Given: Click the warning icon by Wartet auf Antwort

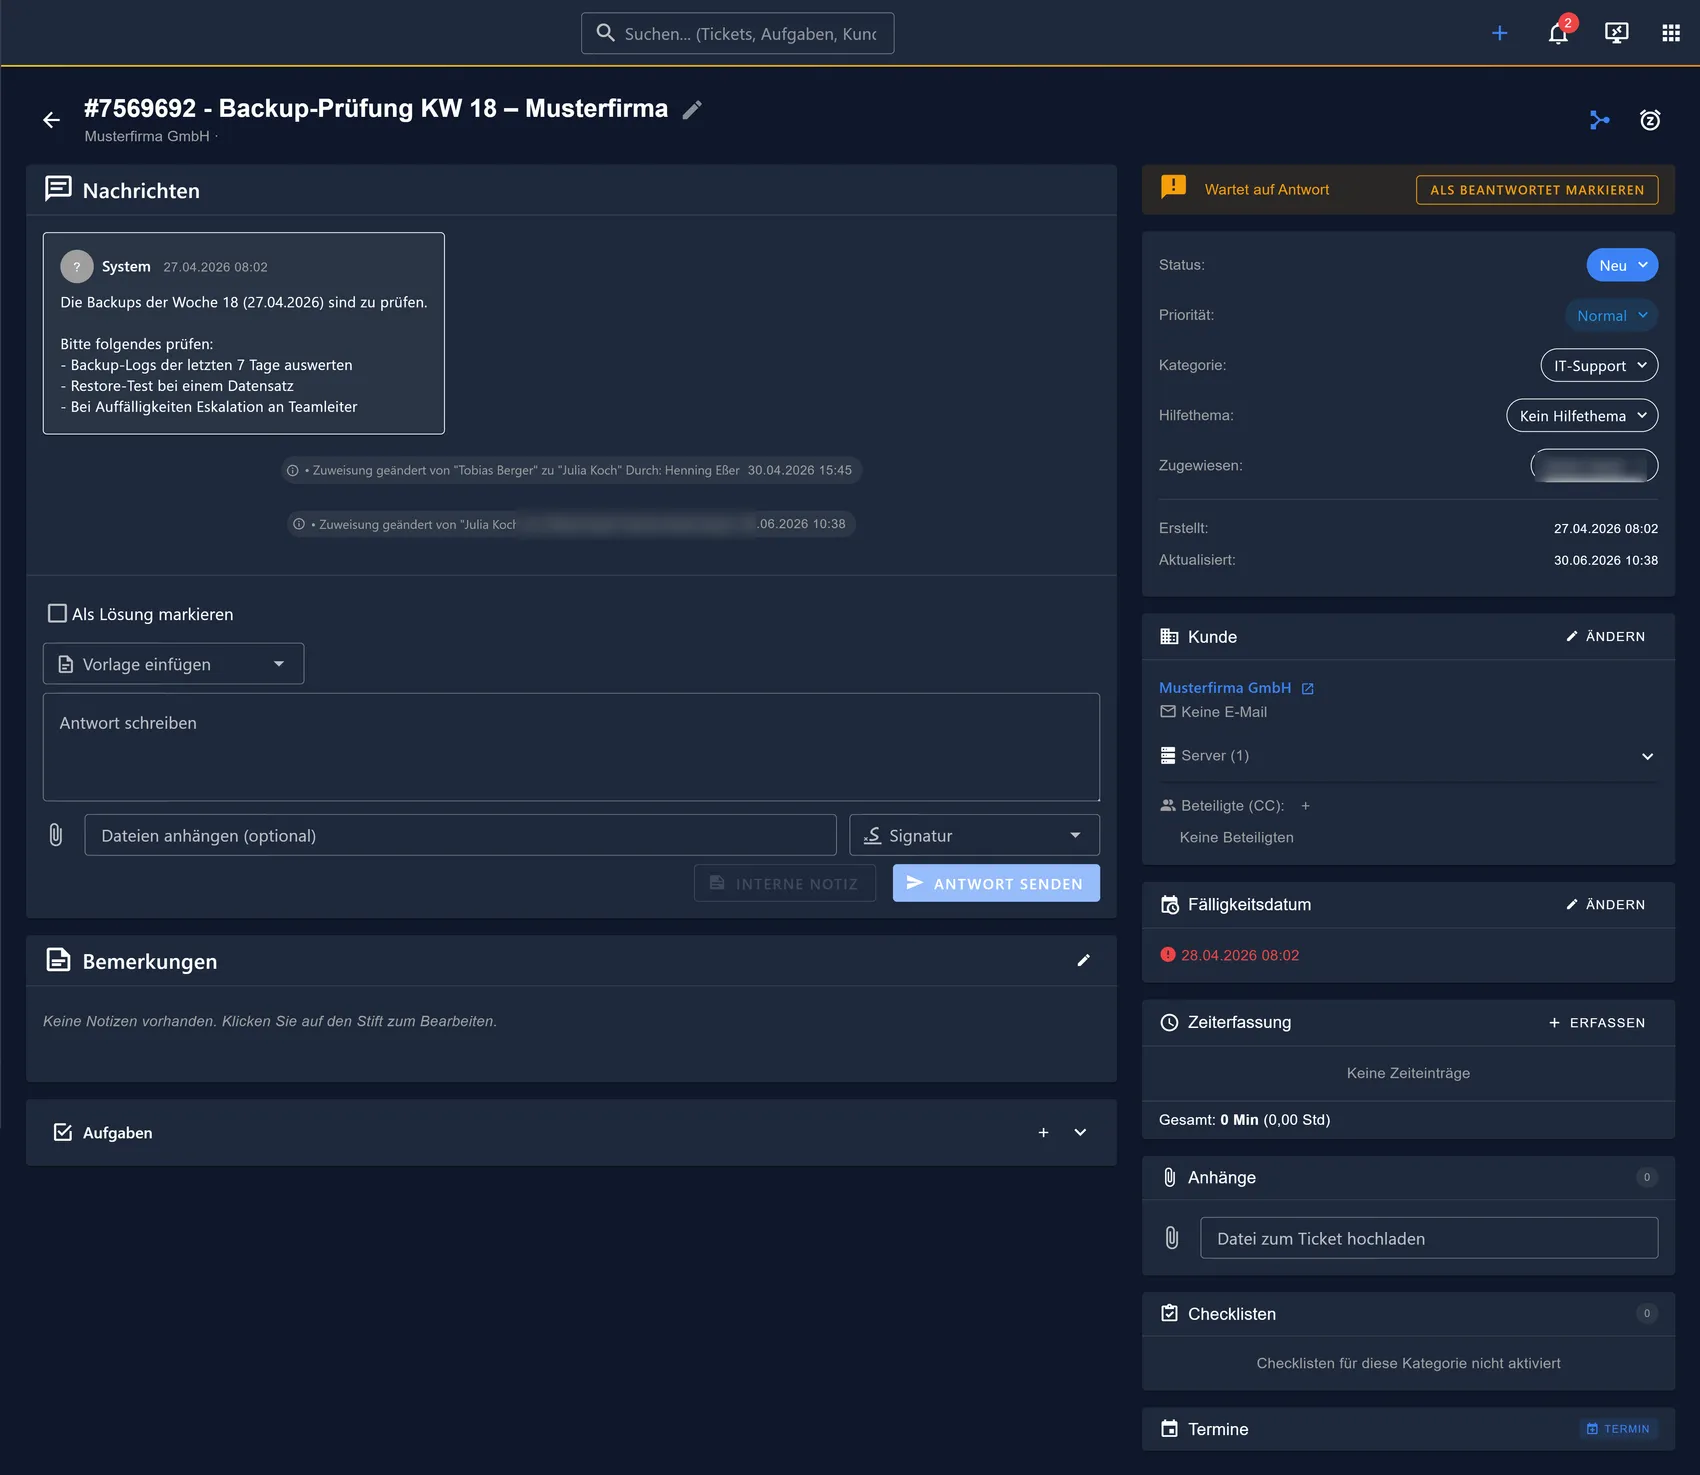Looking at the screenshot, I should [x=1173, y=187].
